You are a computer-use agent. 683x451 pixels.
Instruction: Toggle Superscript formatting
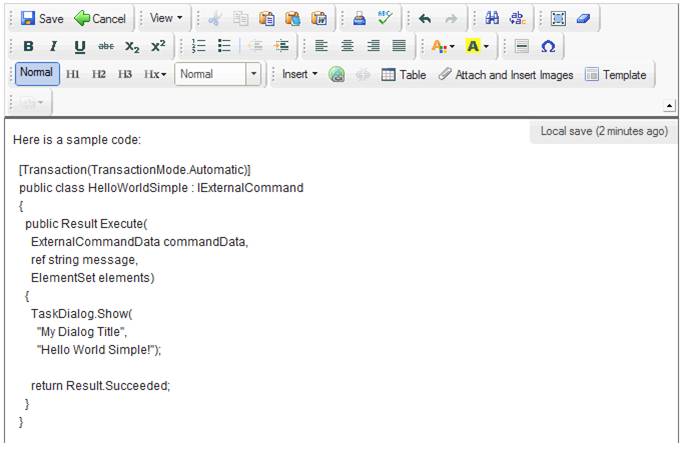(x=158, y=46)
